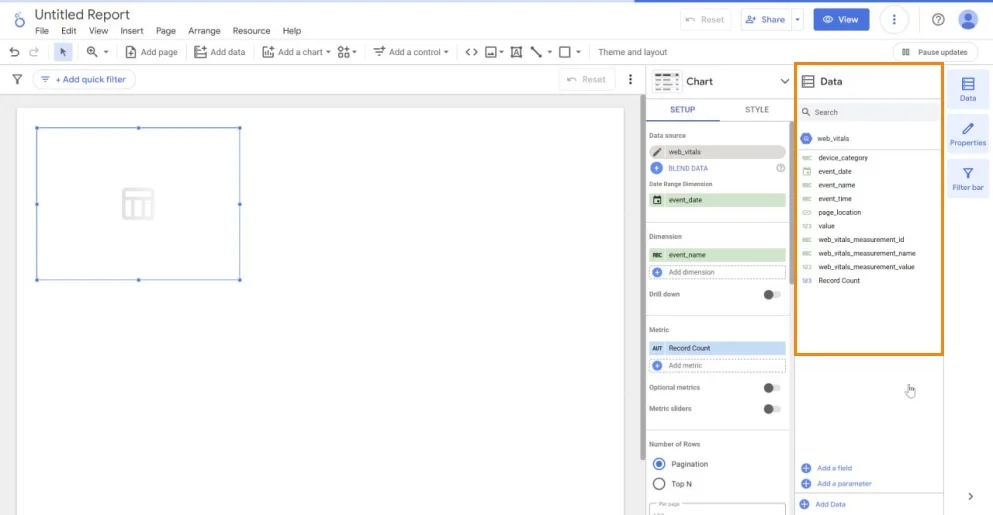Click the filter funnel icon
The image size is (993, 515).
[x=17, y=79]
